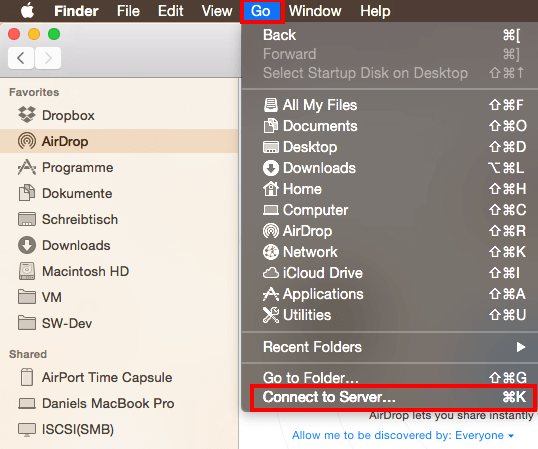Select Schreibtisch label in sidebar
Viewport: 538px width, 449px height.
click(80, 220)
